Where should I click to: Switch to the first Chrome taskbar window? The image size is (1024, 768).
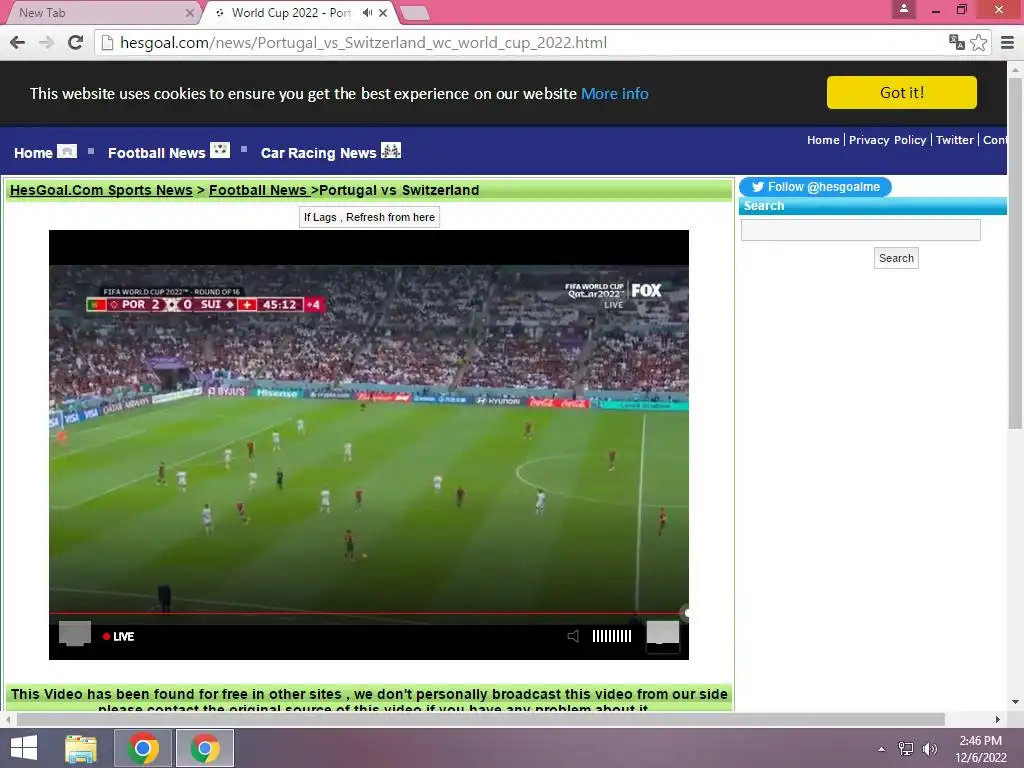[x=143, y=748]
